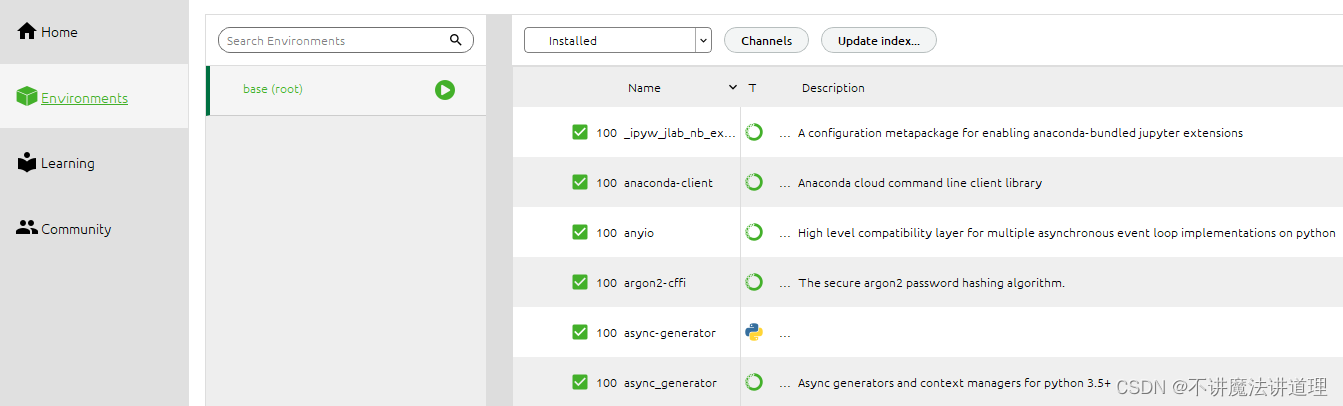Image resolution: width=1343 pixels, height=406 pixels.
Task: Open the Environments tab
Action: [94, 97]
